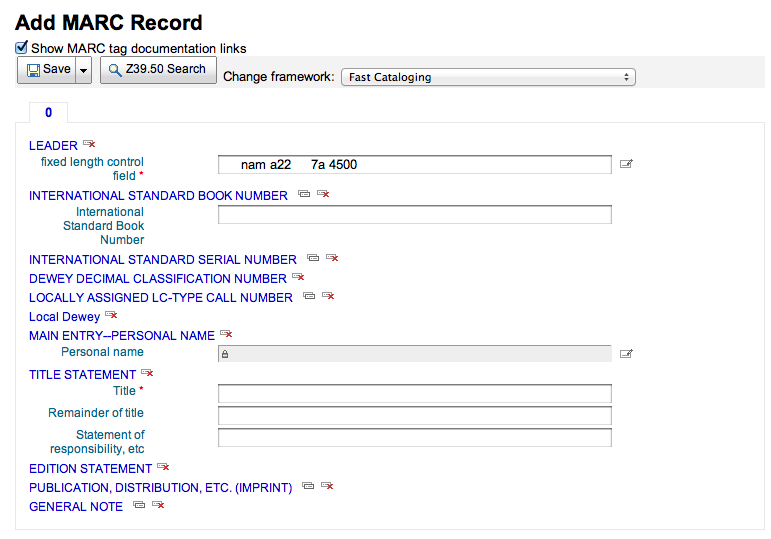Image resolution: width=771 pixels, height=539 pixels.
Task: Open the Change framework dropdown
Action: tap(488, 77)
